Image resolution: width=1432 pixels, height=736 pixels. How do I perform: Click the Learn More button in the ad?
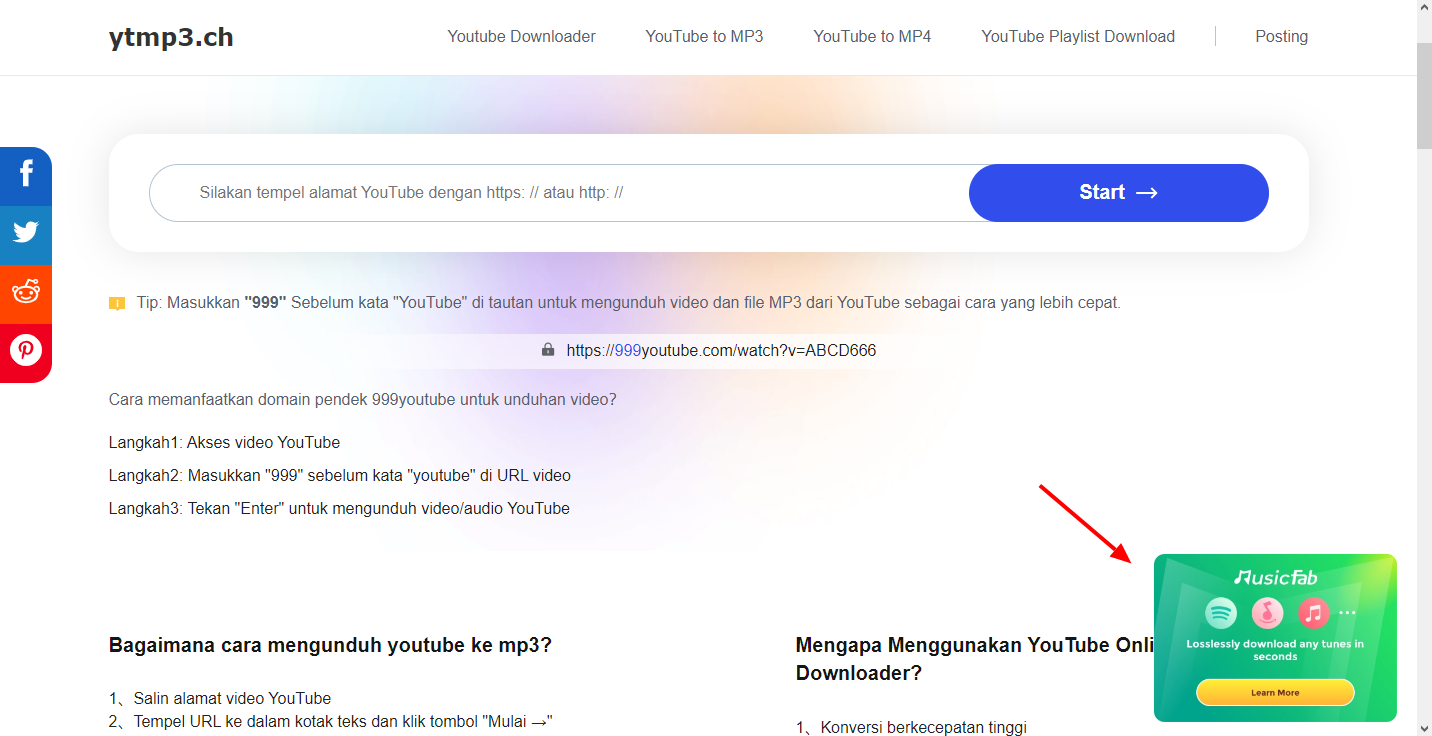(1275, 692)
